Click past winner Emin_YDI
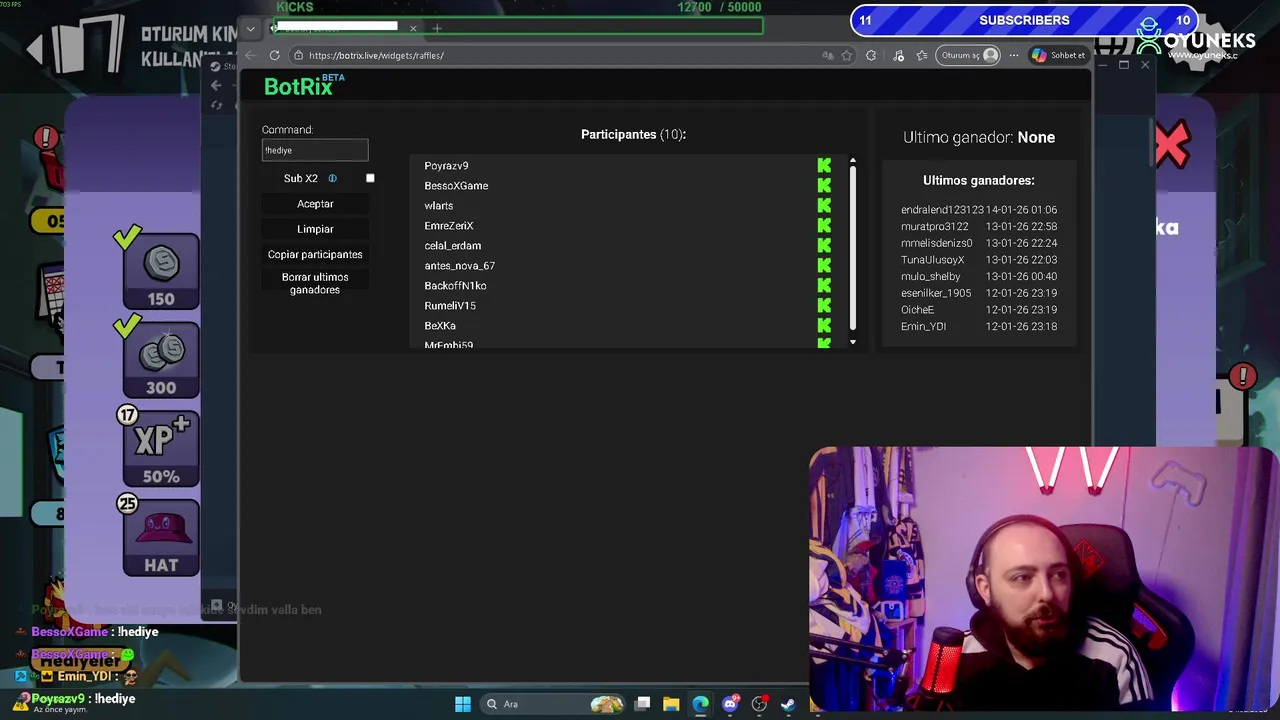Screen dimensions: 1280x720 (924, 327)
